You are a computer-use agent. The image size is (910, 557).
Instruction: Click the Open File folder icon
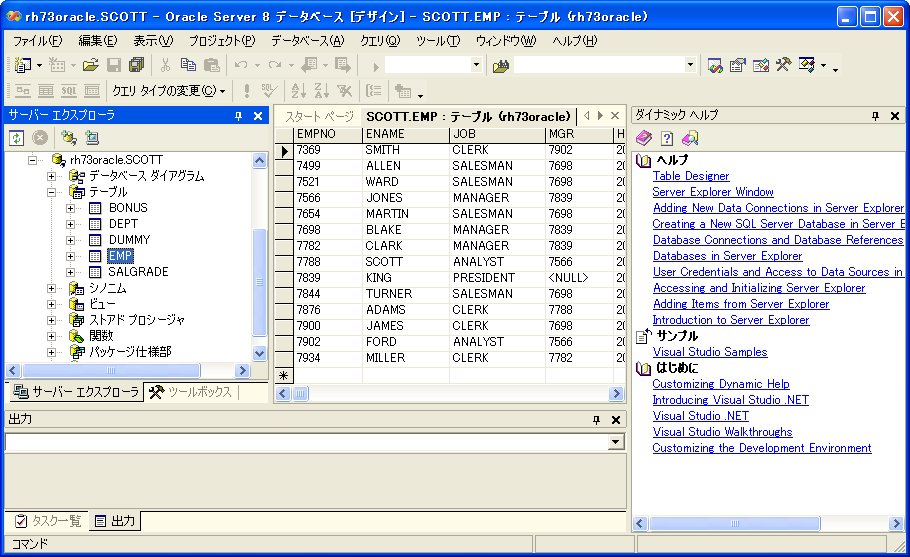91,65
